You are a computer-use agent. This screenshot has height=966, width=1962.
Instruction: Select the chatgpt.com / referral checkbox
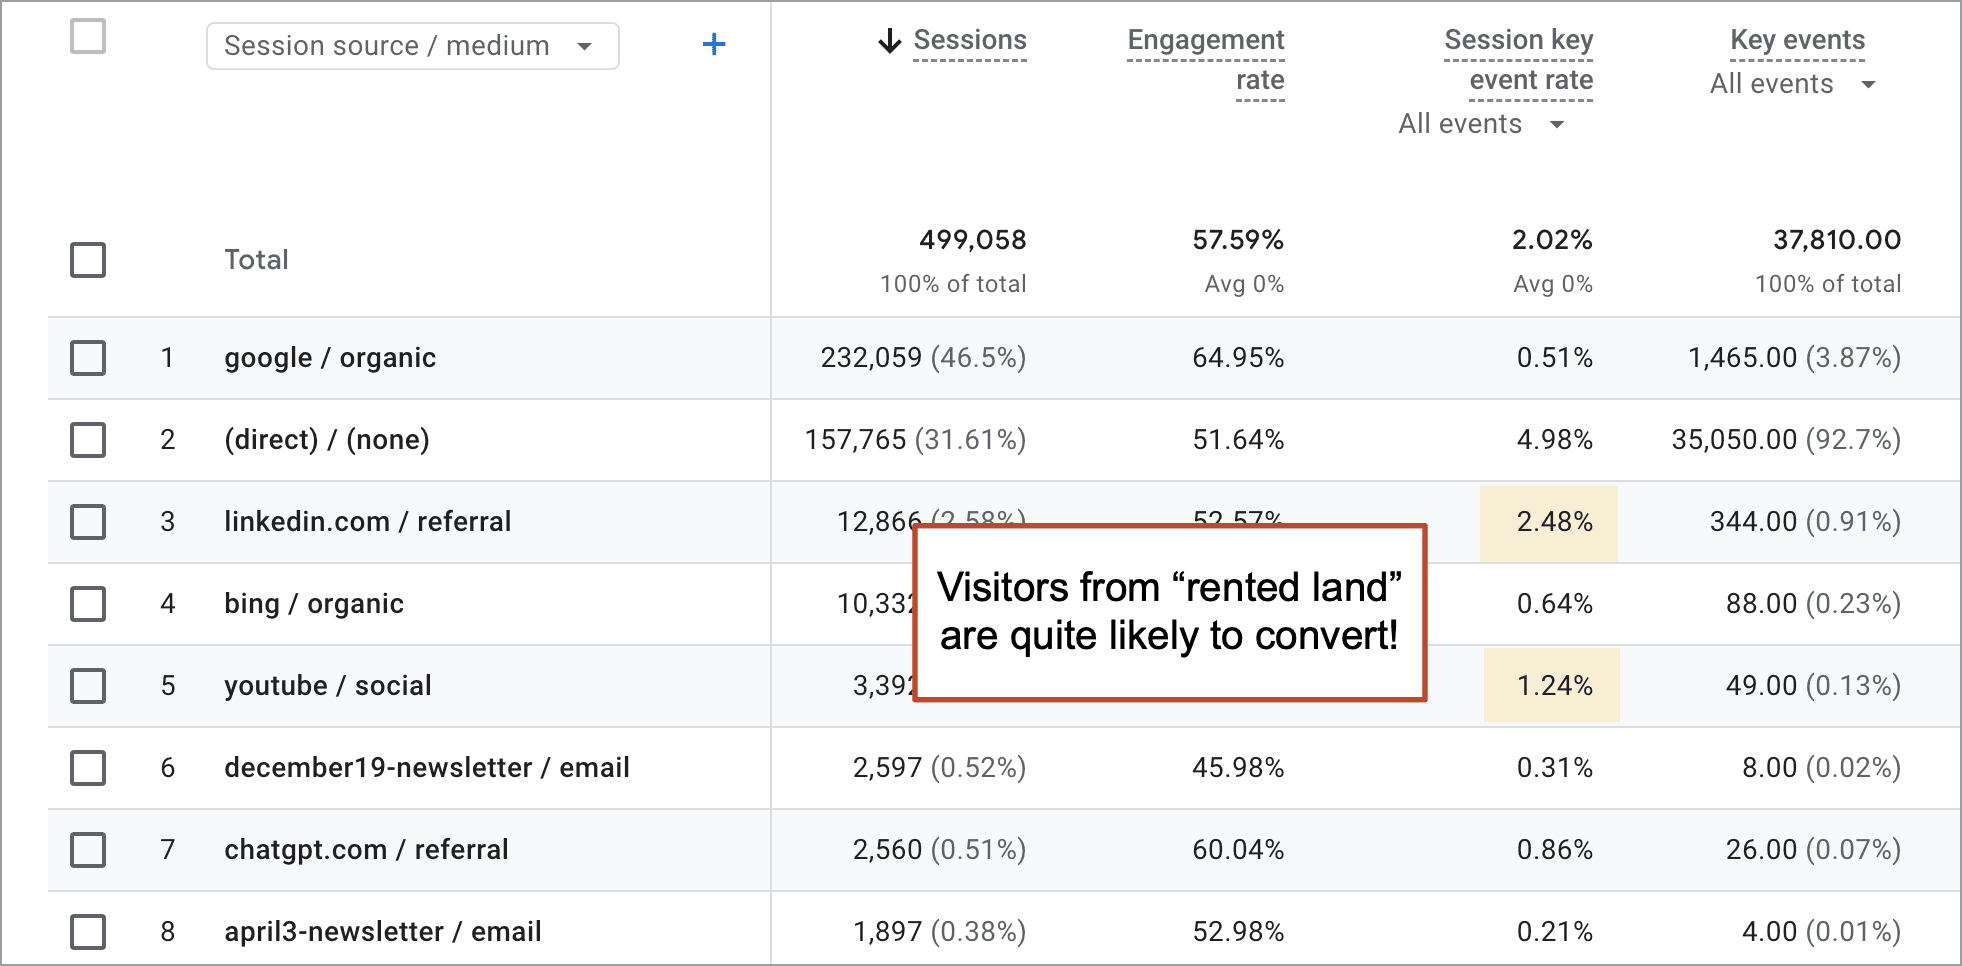click(x=88, y=850)
